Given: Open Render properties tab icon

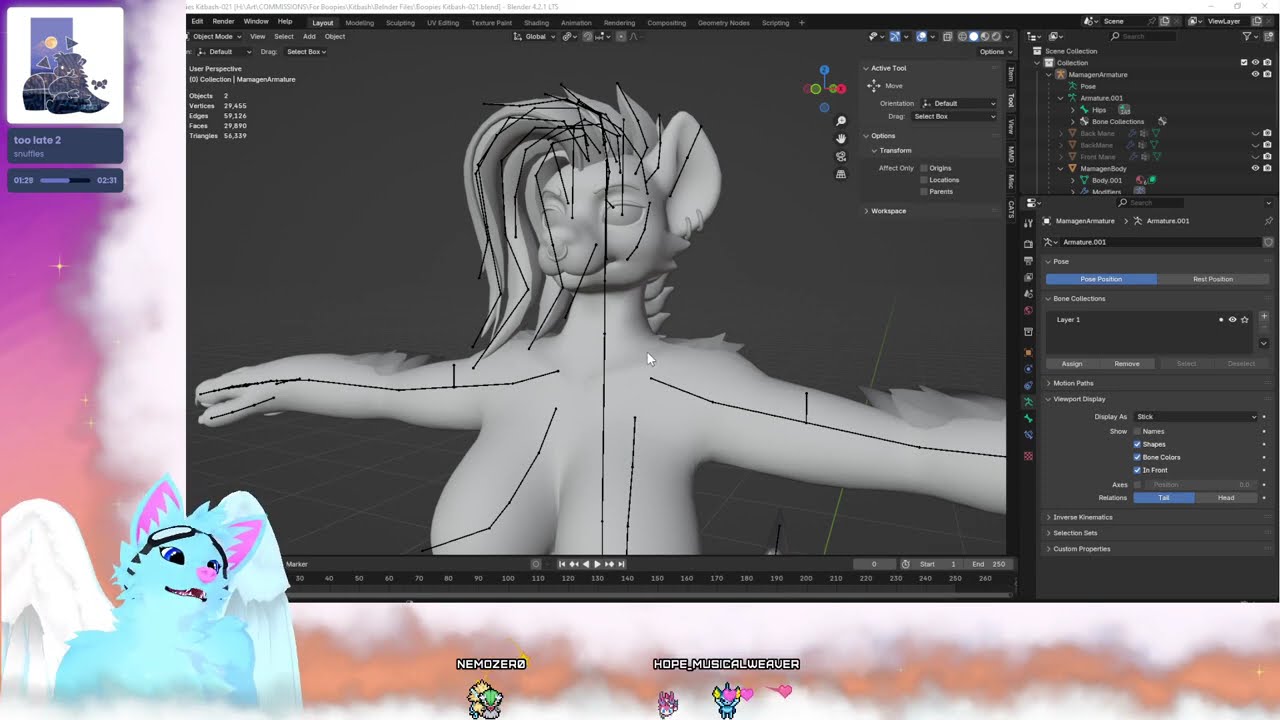Looking at the screenshot, I should 1028,244.
